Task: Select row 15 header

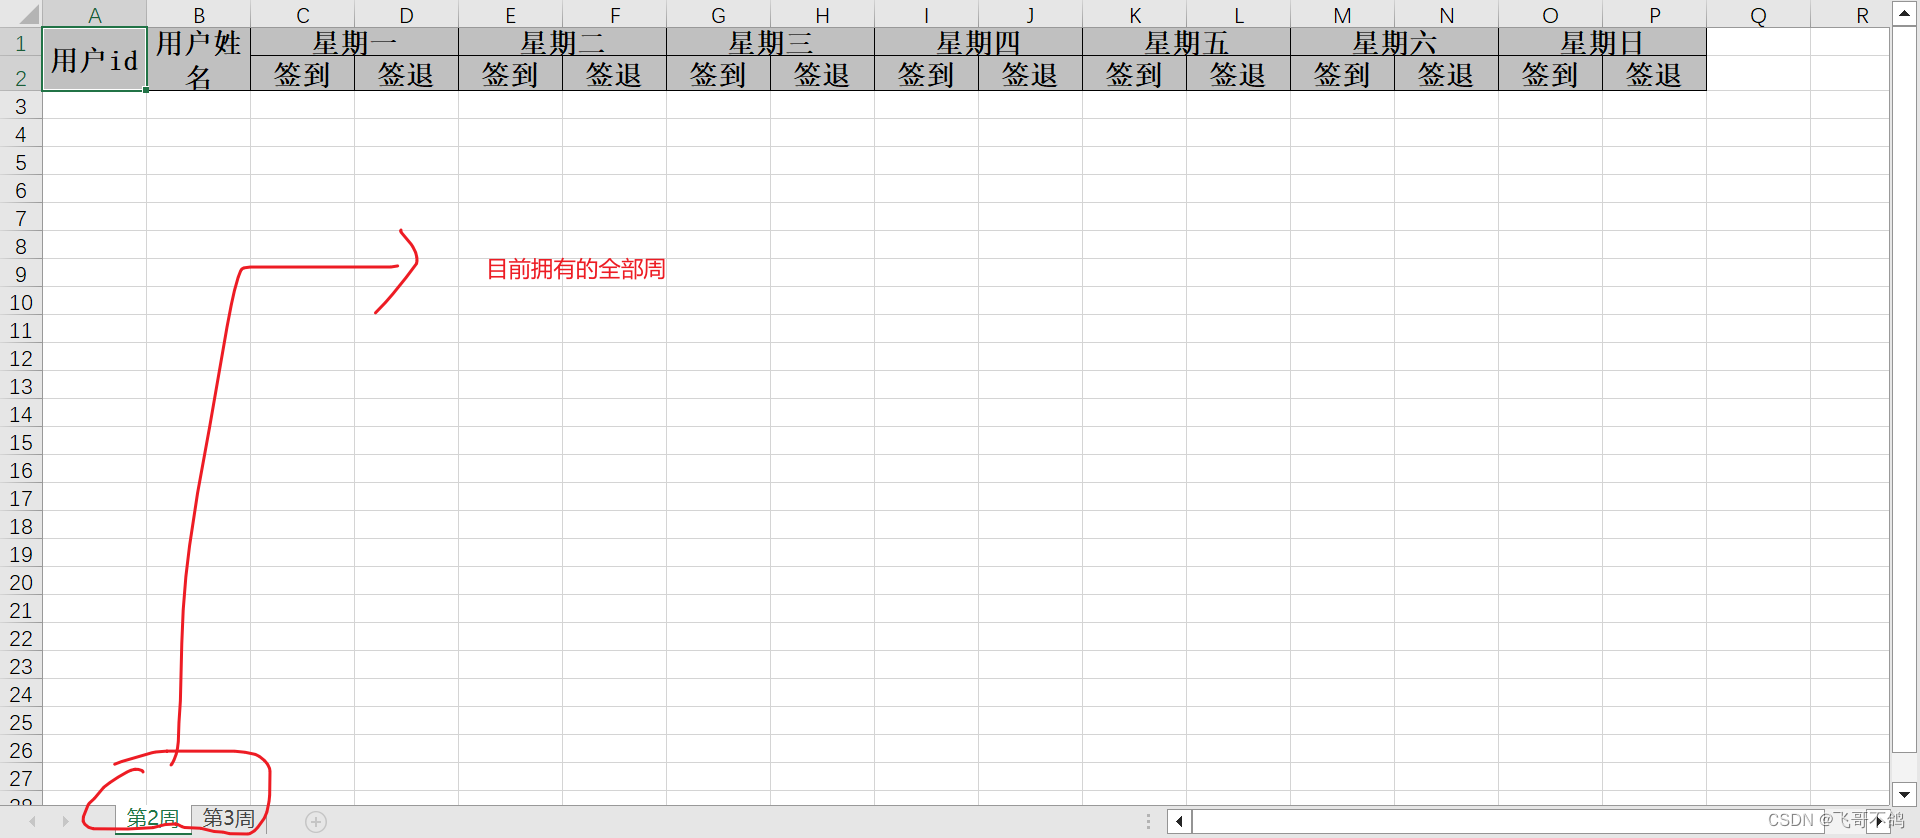Action: [21, 442]
